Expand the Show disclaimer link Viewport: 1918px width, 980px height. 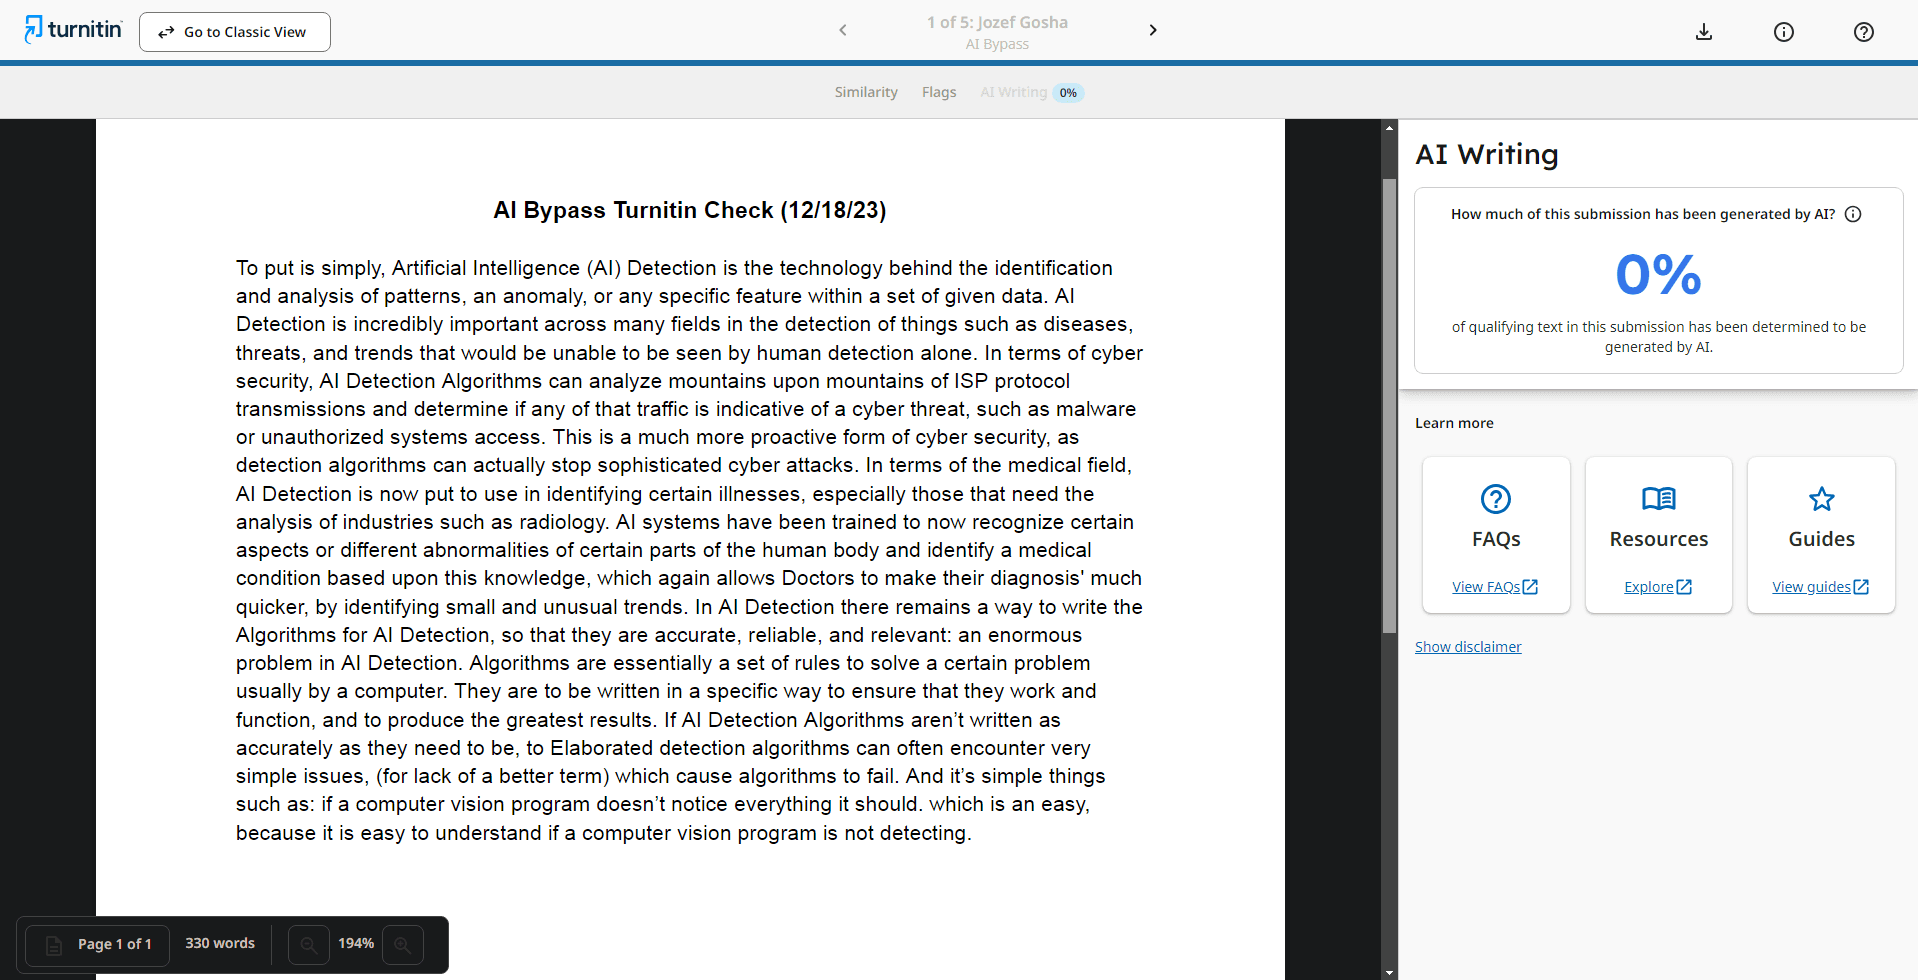pos(1468,647)
